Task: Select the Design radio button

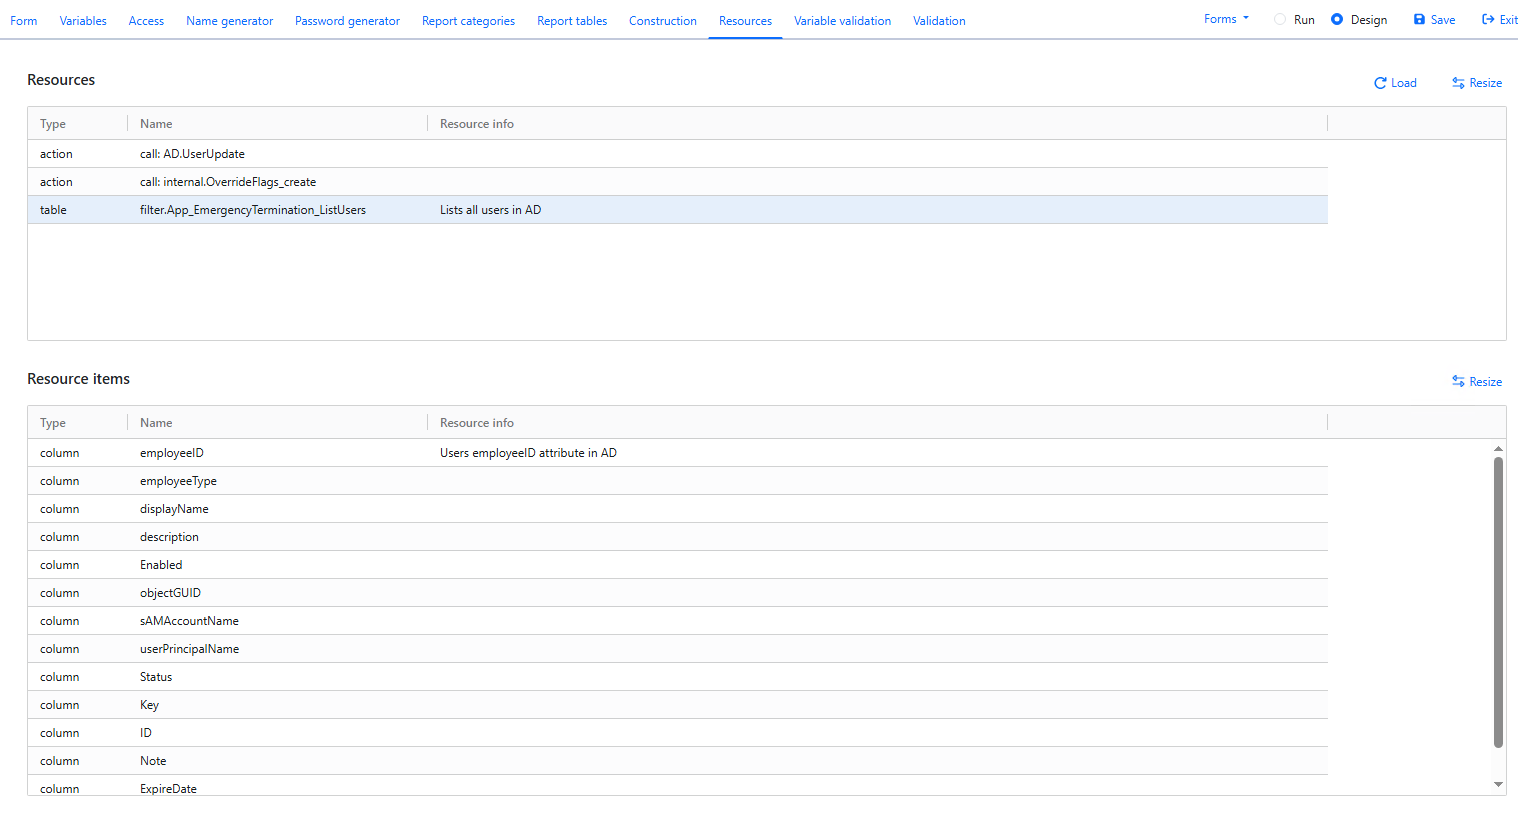Action: point(1337,20)
